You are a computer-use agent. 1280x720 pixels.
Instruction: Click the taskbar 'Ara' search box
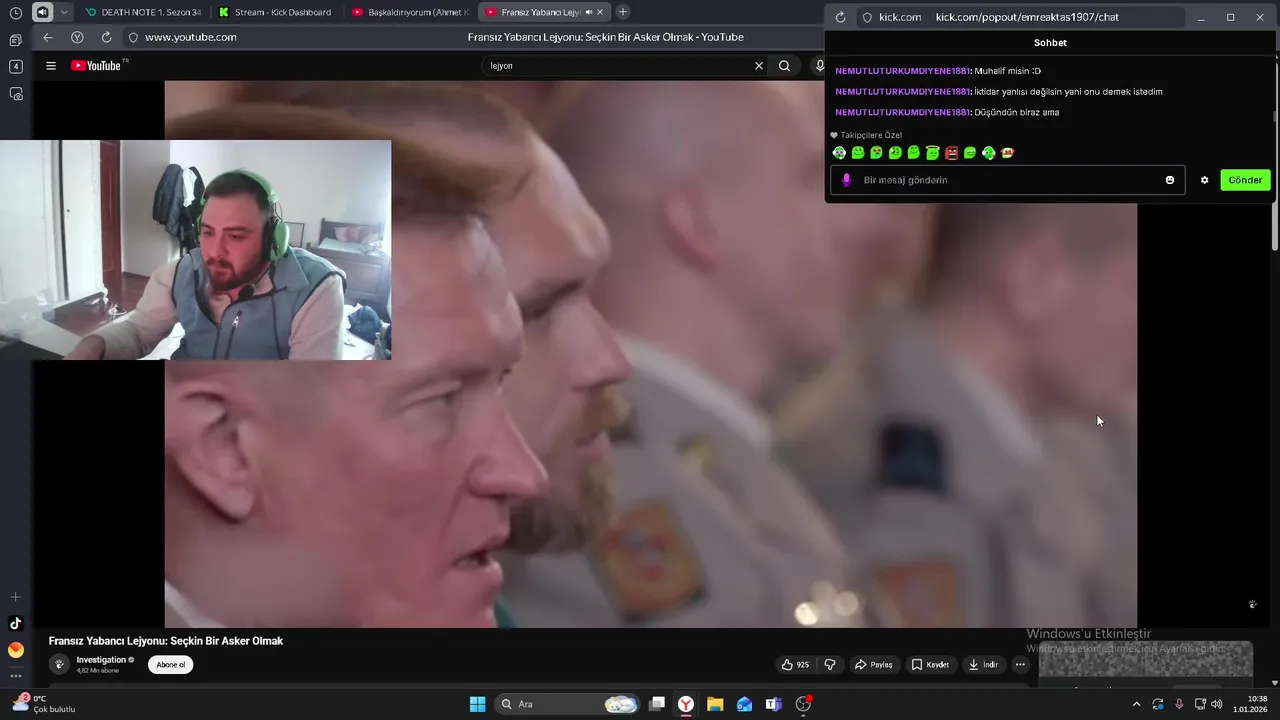tap(567, 704)
